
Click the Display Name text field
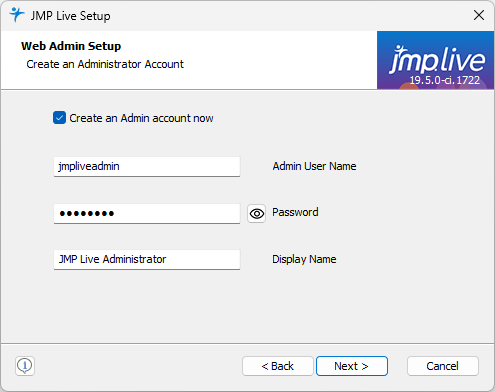tap(147, 259)
